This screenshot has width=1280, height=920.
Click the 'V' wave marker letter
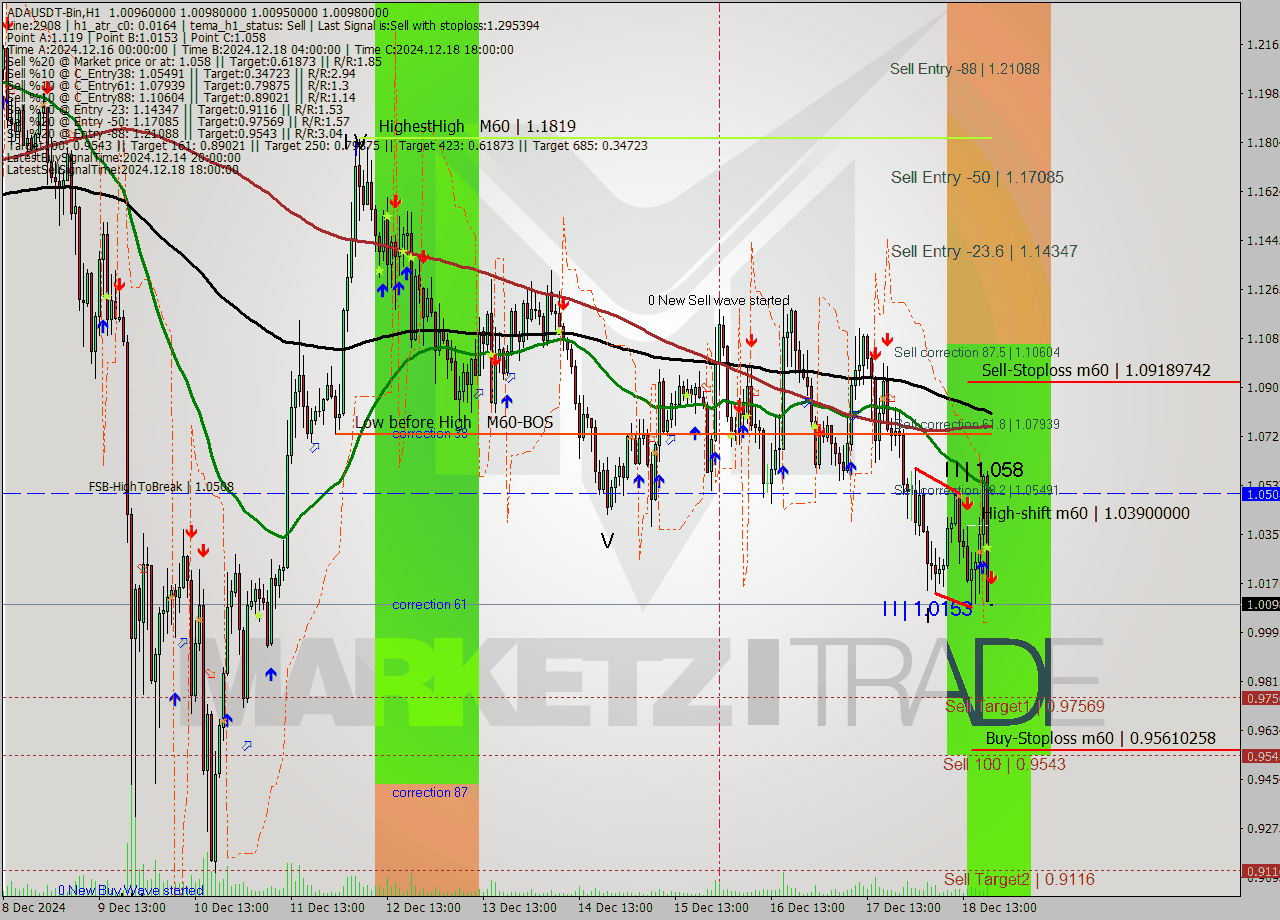coord(607,541)
